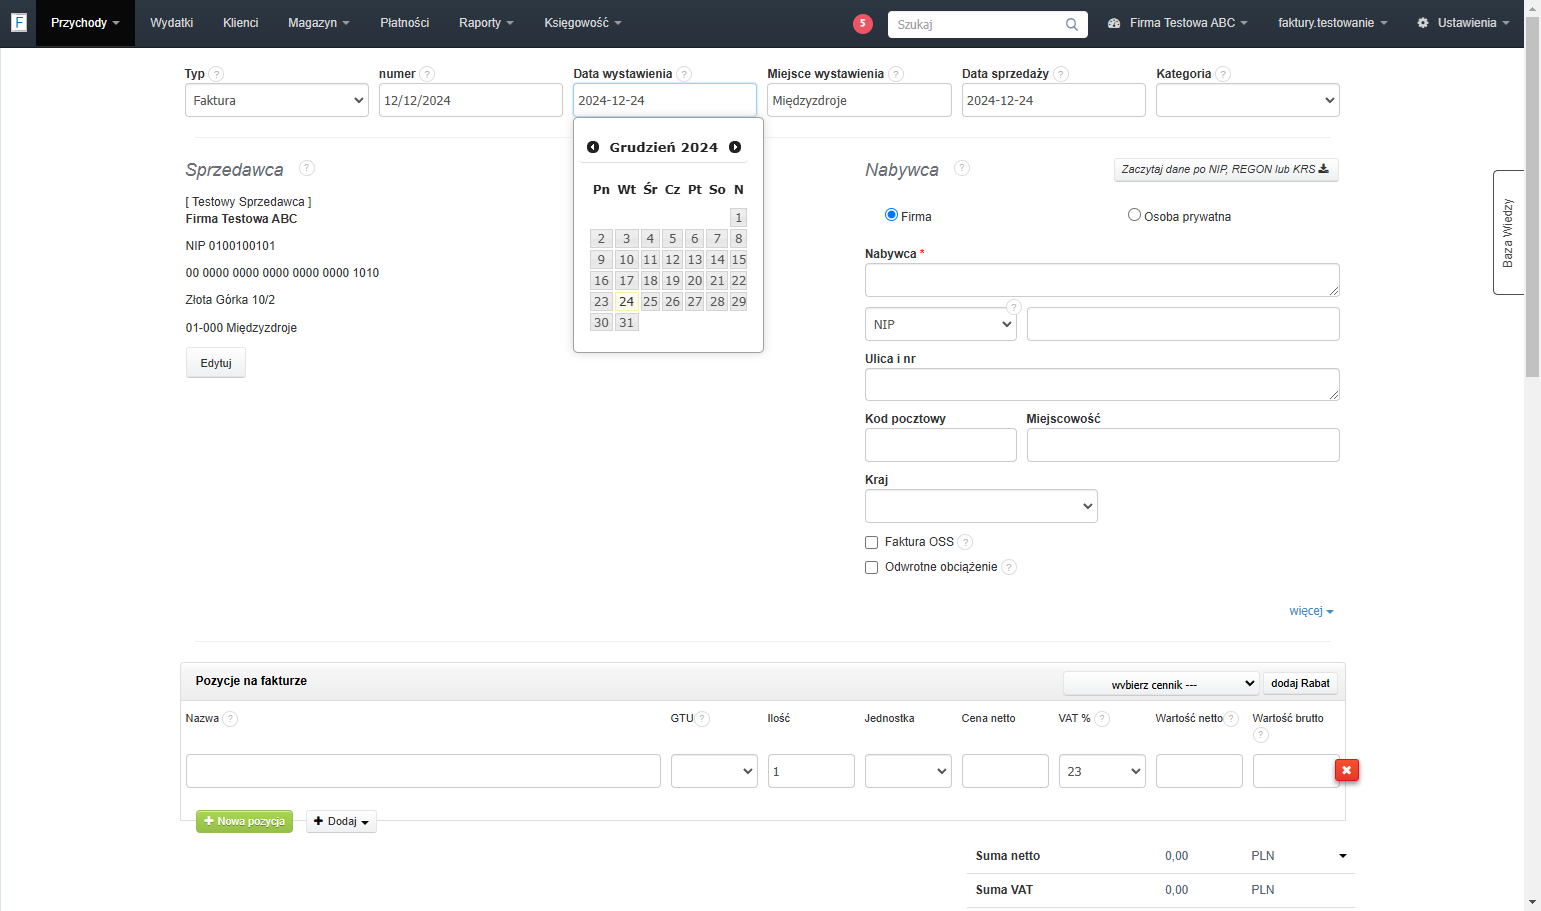Image resolution: width=1541 pixels, height=911 pixels.
Task: Show help for Data sprzedaży field
Action: pyautogui.click(x=1061, y=74)
